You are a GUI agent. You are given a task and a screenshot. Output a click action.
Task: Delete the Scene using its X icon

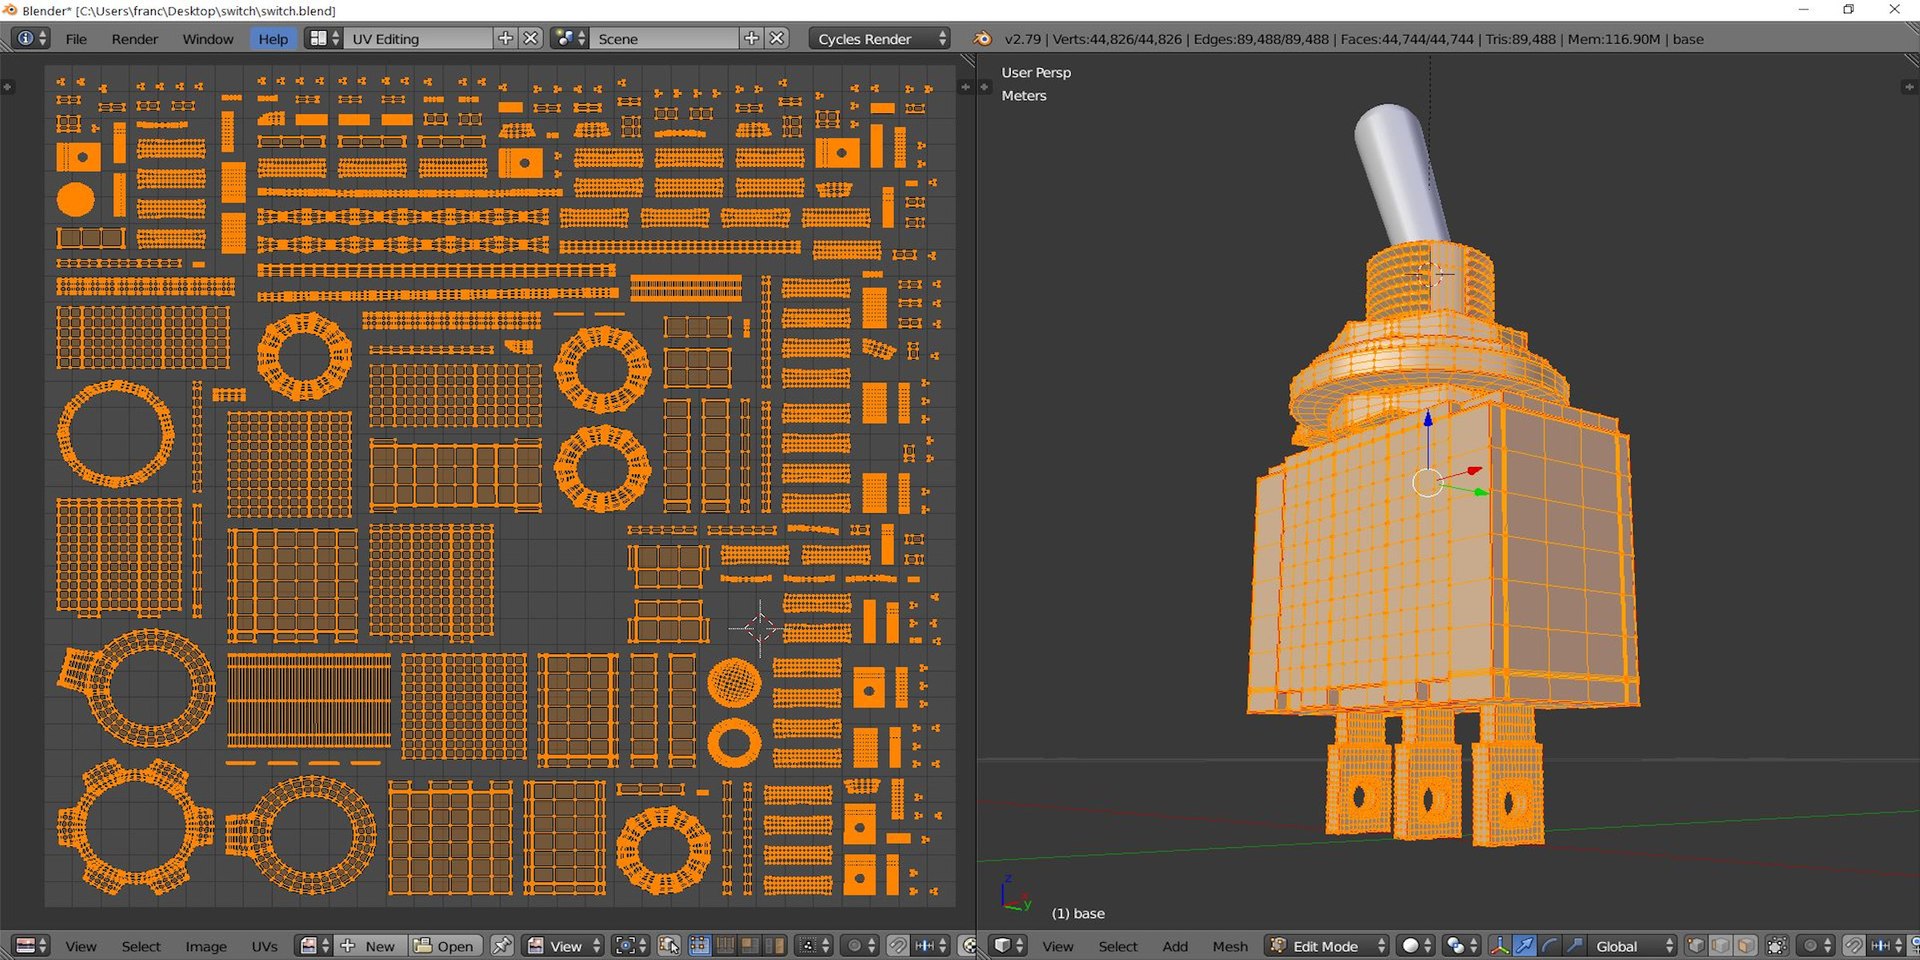click(777, 38)
